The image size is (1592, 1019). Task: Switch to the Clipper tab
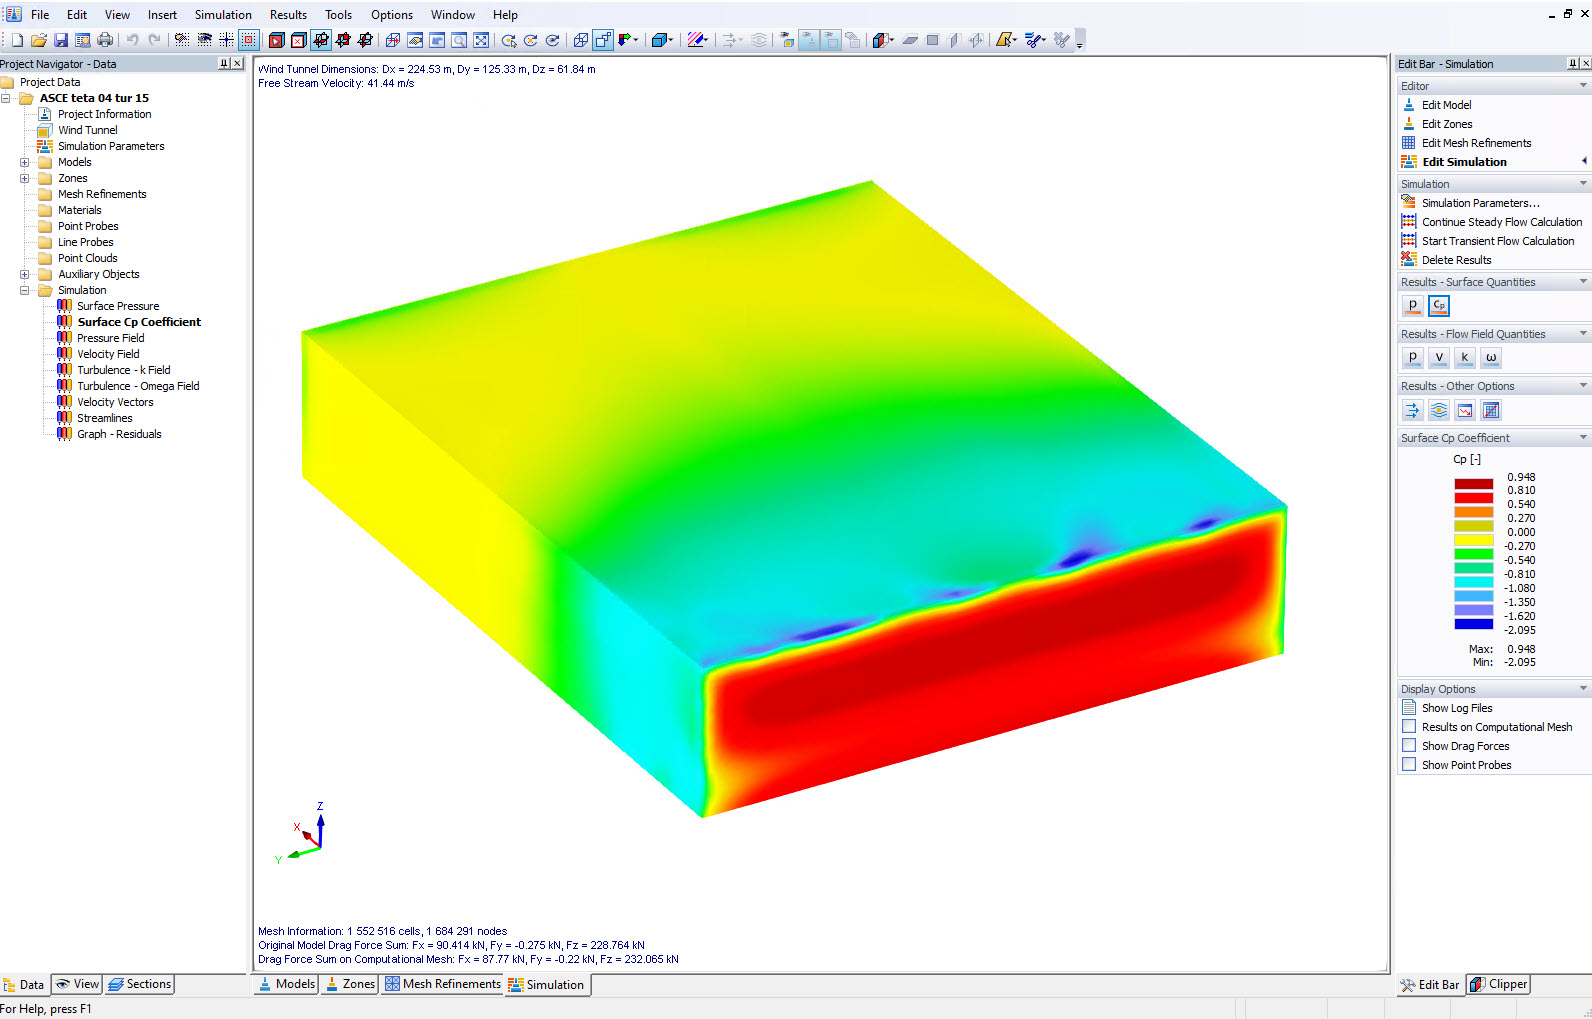1498,984
